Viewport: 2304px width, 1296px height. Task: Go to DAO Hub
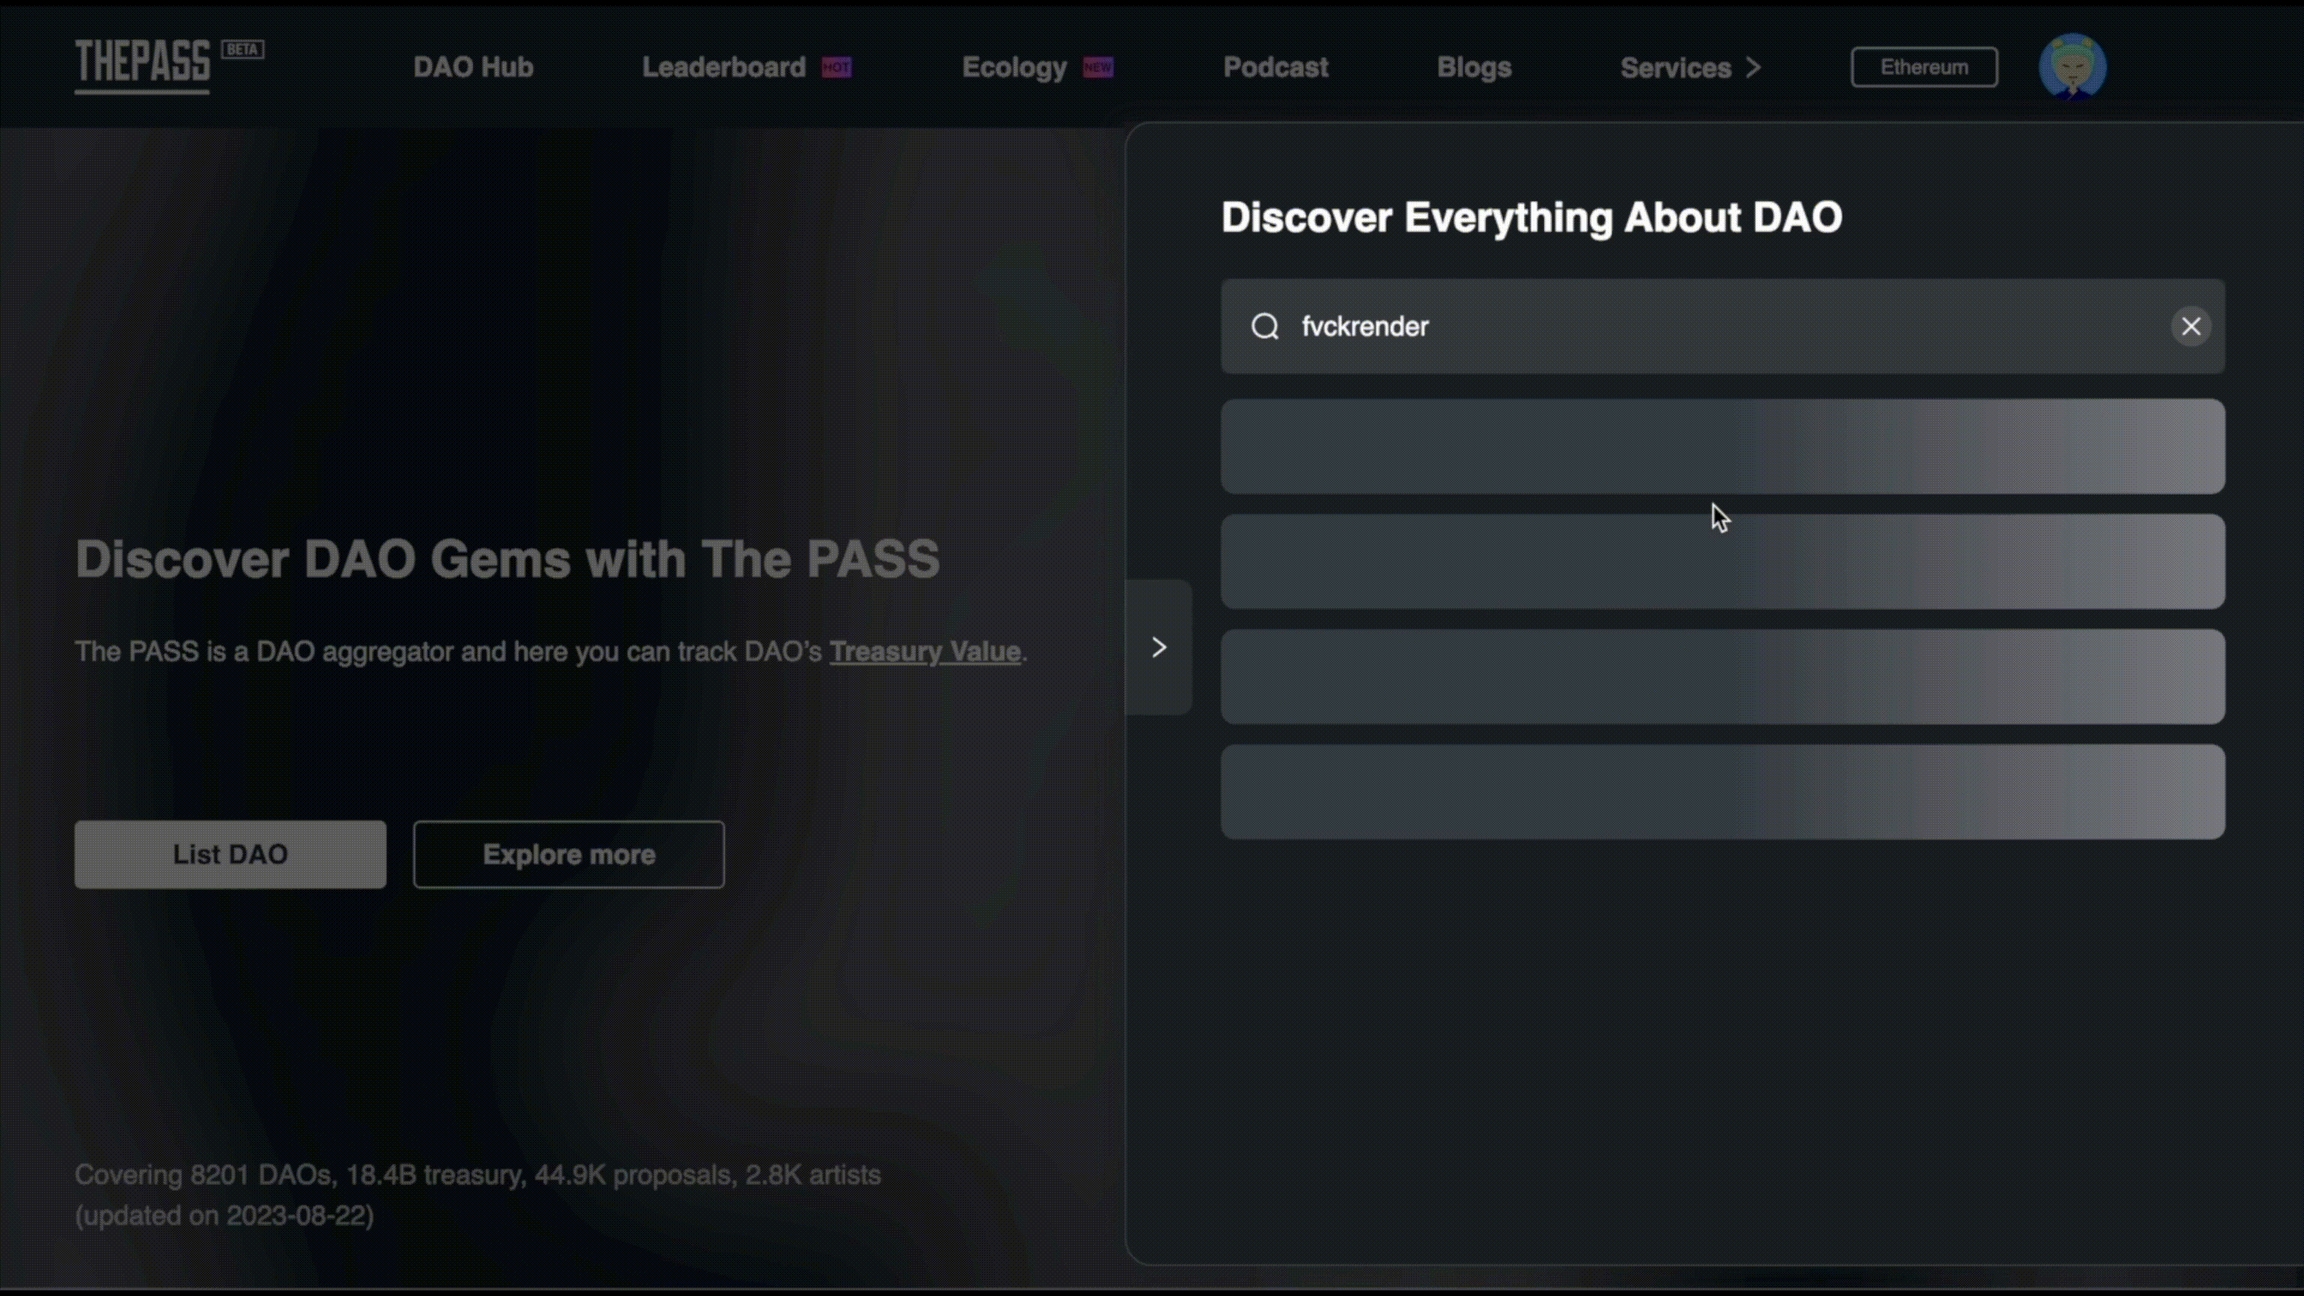tap(473, 67)
